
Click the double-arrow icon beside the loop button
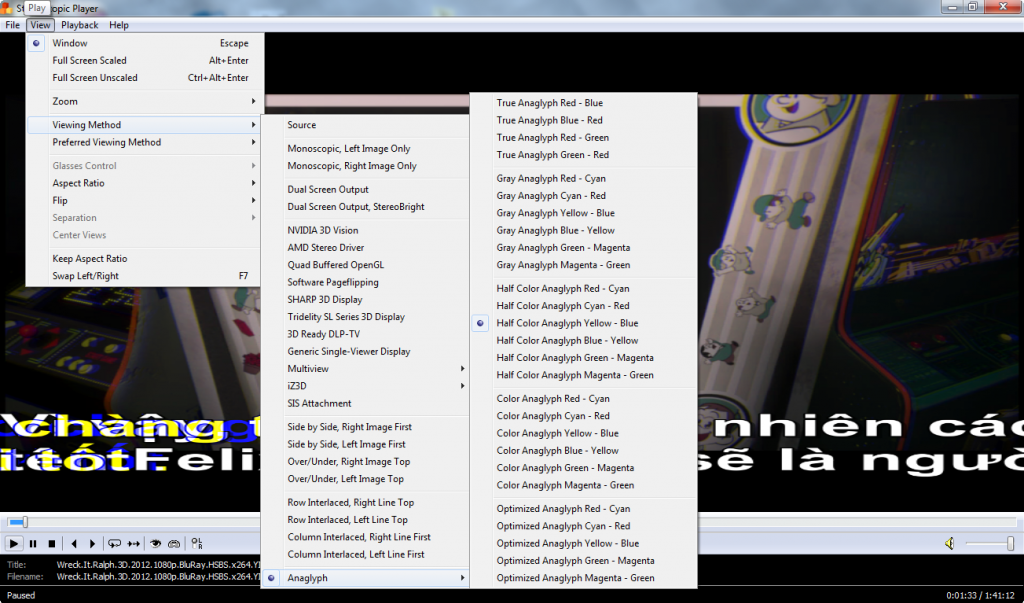pyautogui.click(x=133, y=543)
